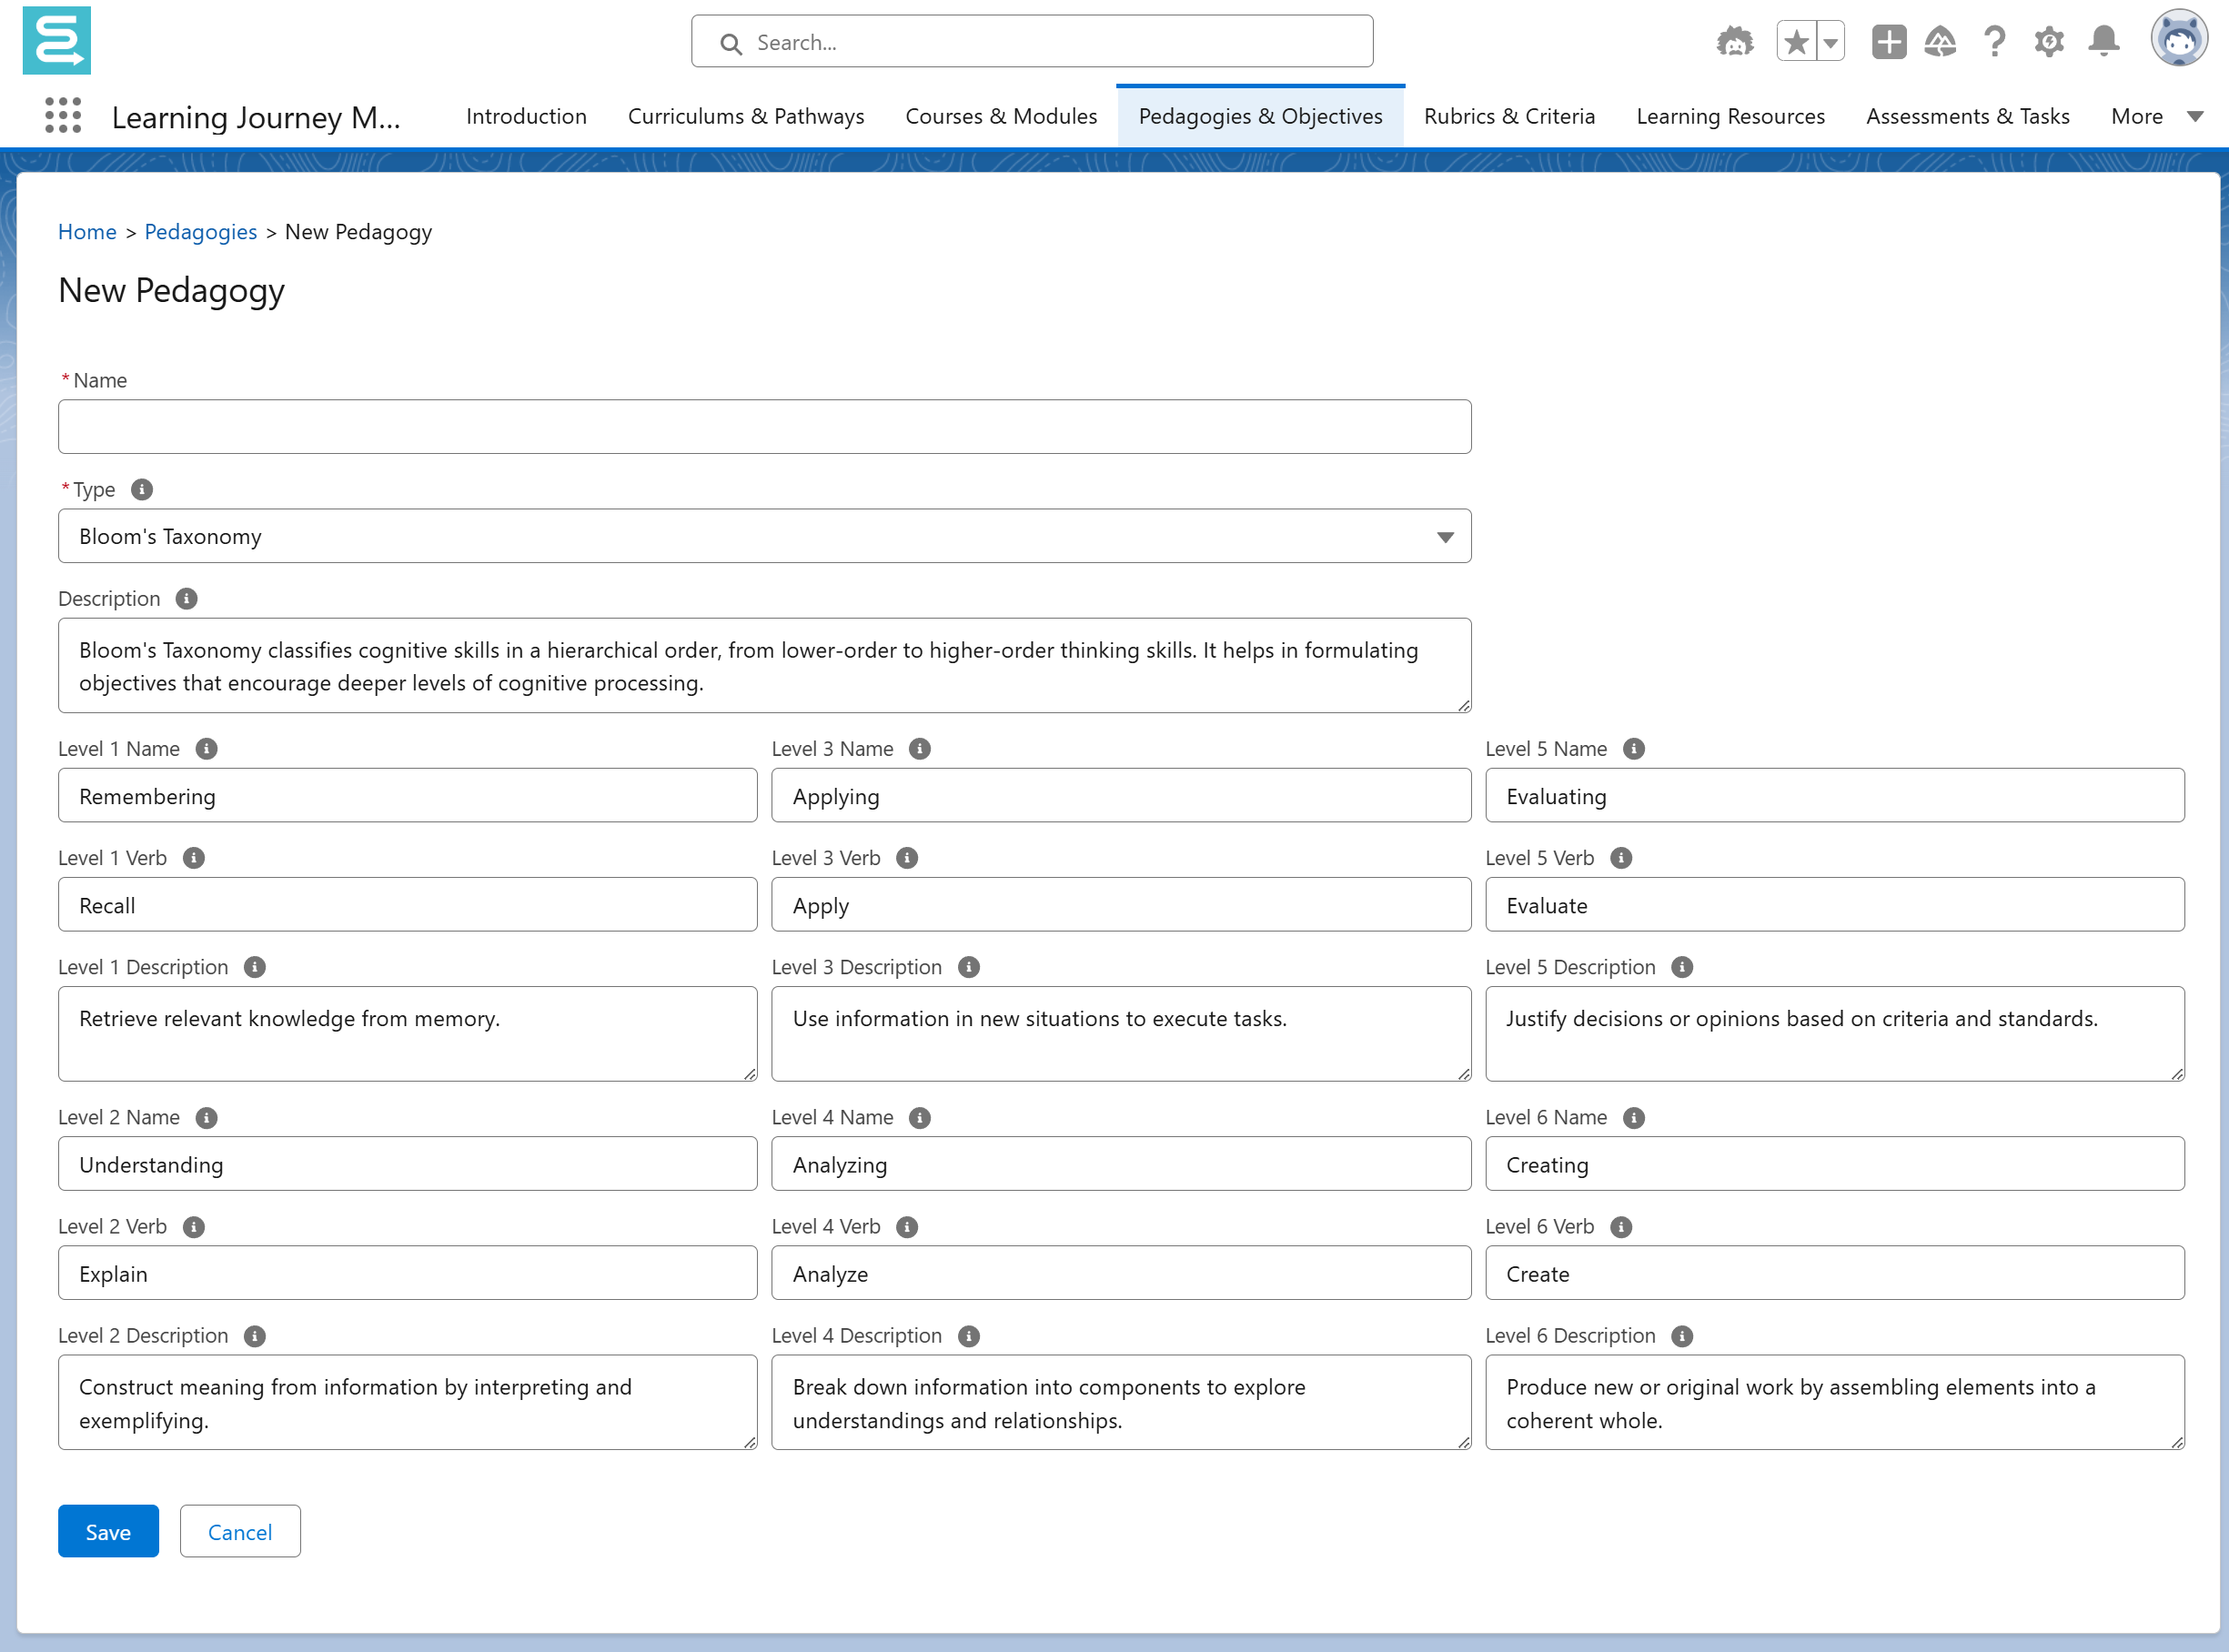2229x1652 pixels.
Task: Click the Level 6 Name field containing Creating
Action: click(1834, 1164)
